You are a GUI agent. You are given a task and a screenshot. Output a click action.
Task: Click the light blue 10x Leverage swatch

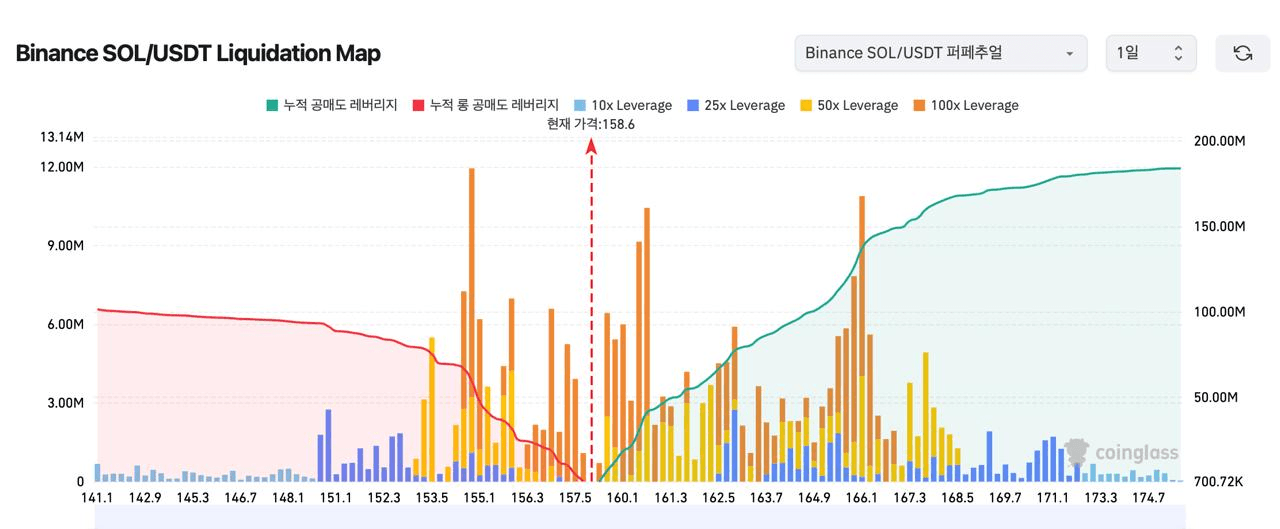[x=580, y=105]
